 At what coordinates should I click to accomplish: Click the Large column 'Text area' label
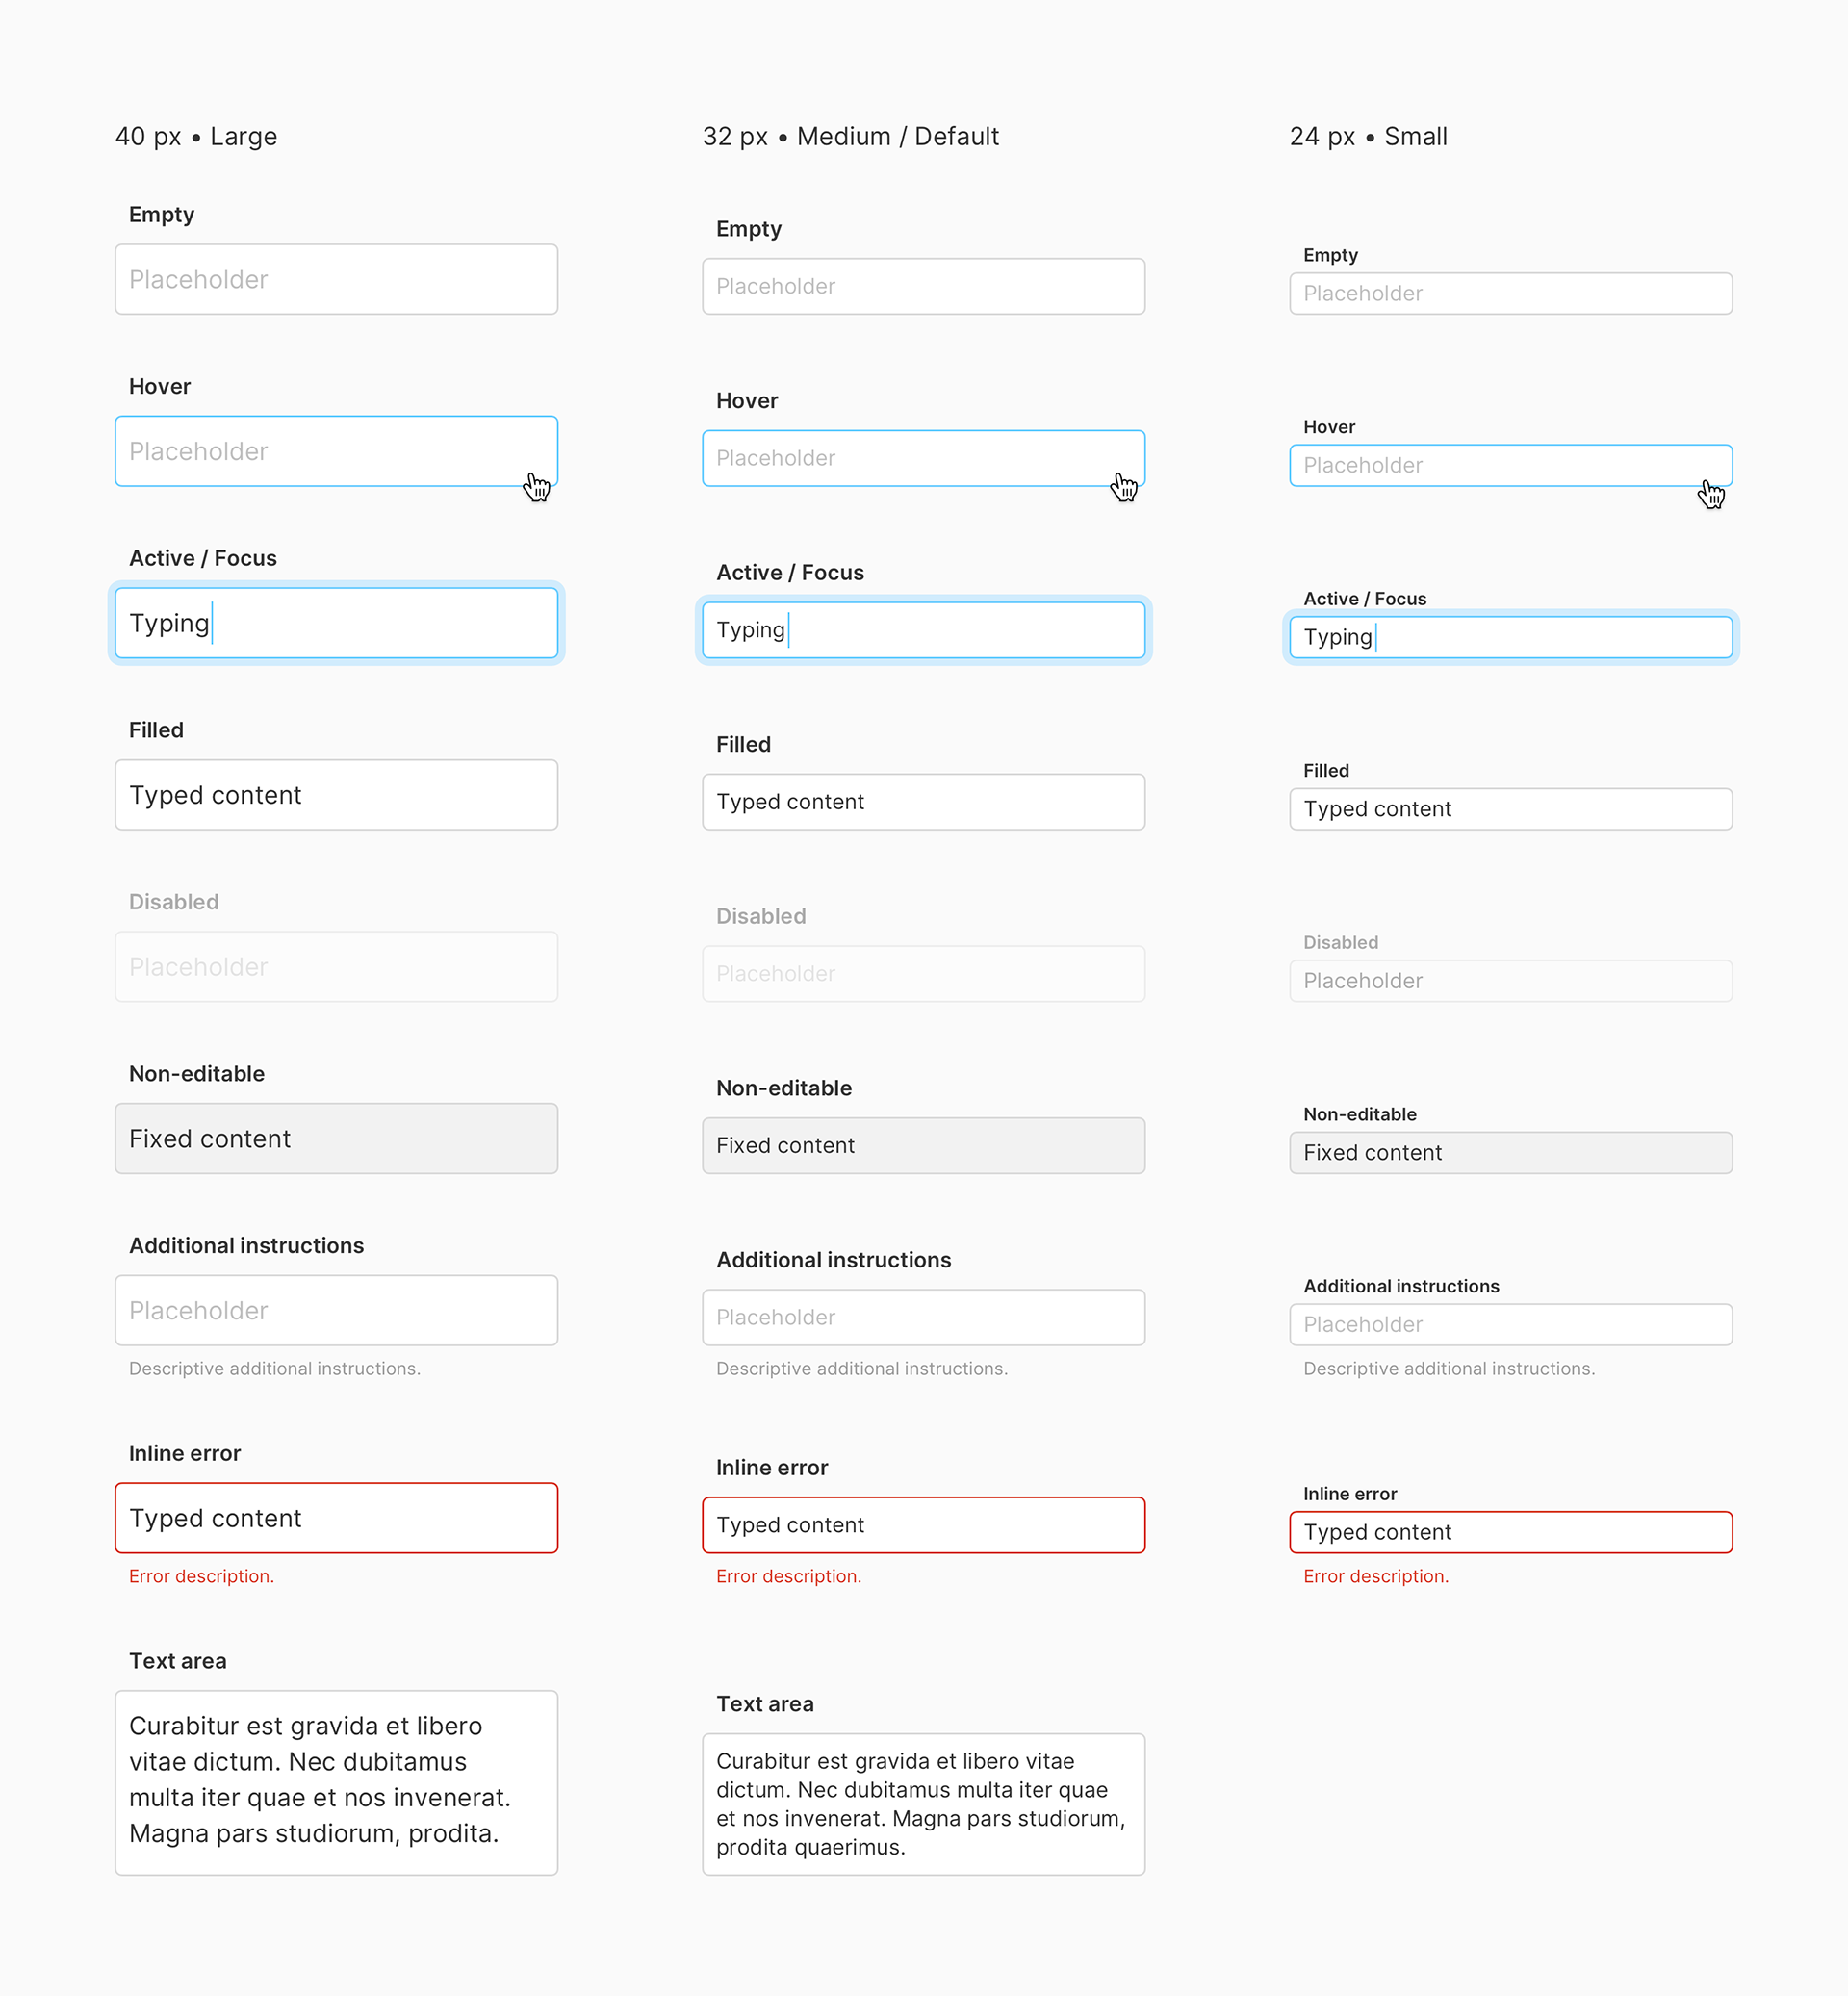click(178, 1661)
